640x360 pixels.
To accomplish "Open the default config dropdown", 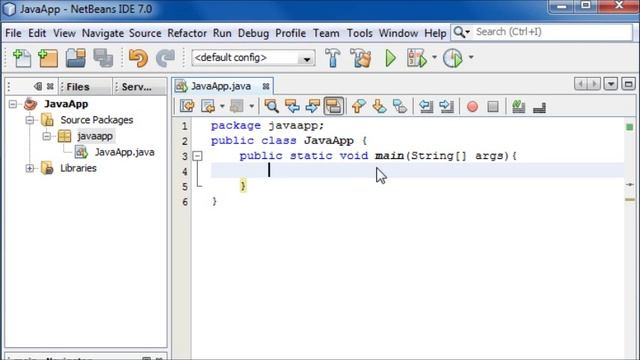I will [x=307, y=58].
